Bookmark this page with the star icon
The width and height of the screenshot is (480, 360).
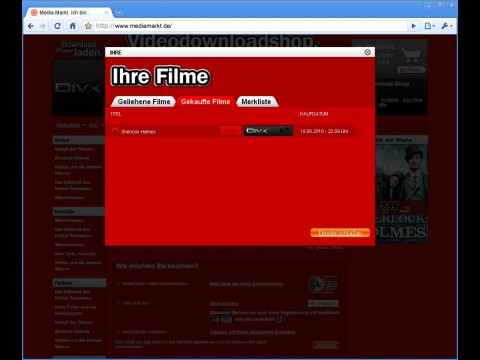pyautogui.click(x=88, y=26)
